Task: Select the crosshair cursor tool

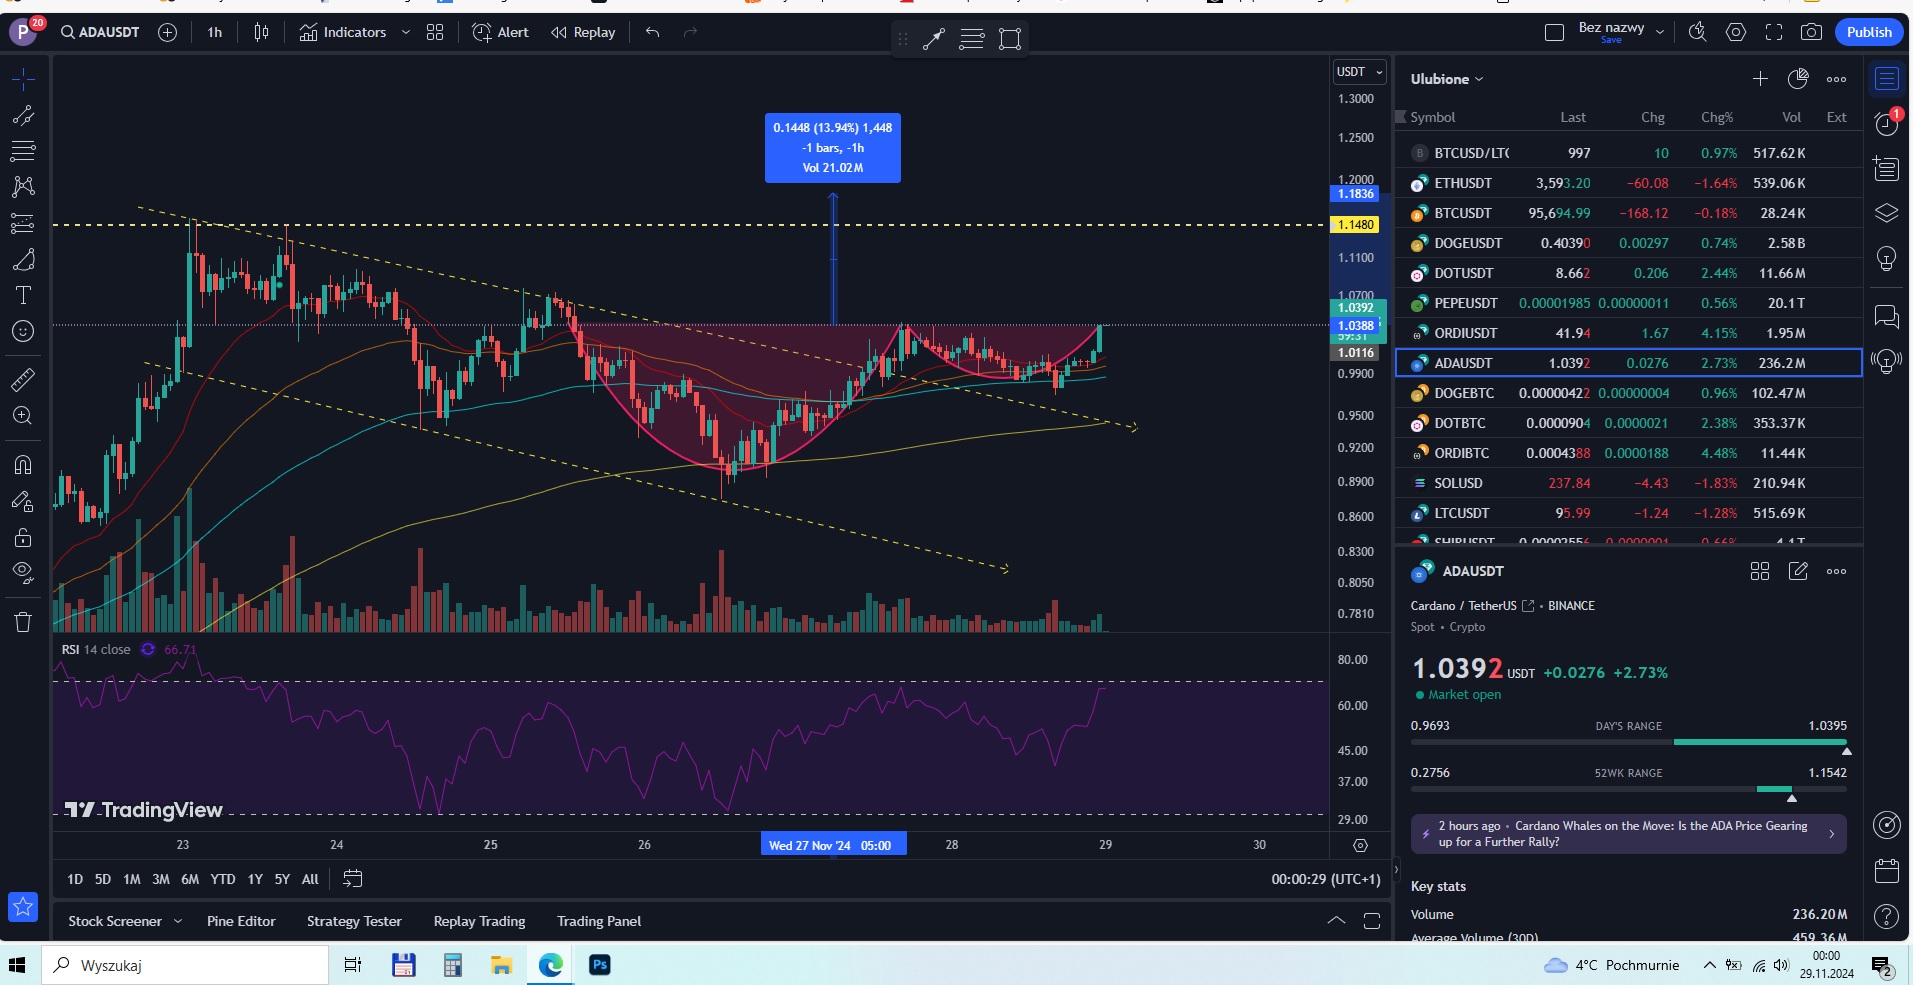Action: [x=23, y=79]
